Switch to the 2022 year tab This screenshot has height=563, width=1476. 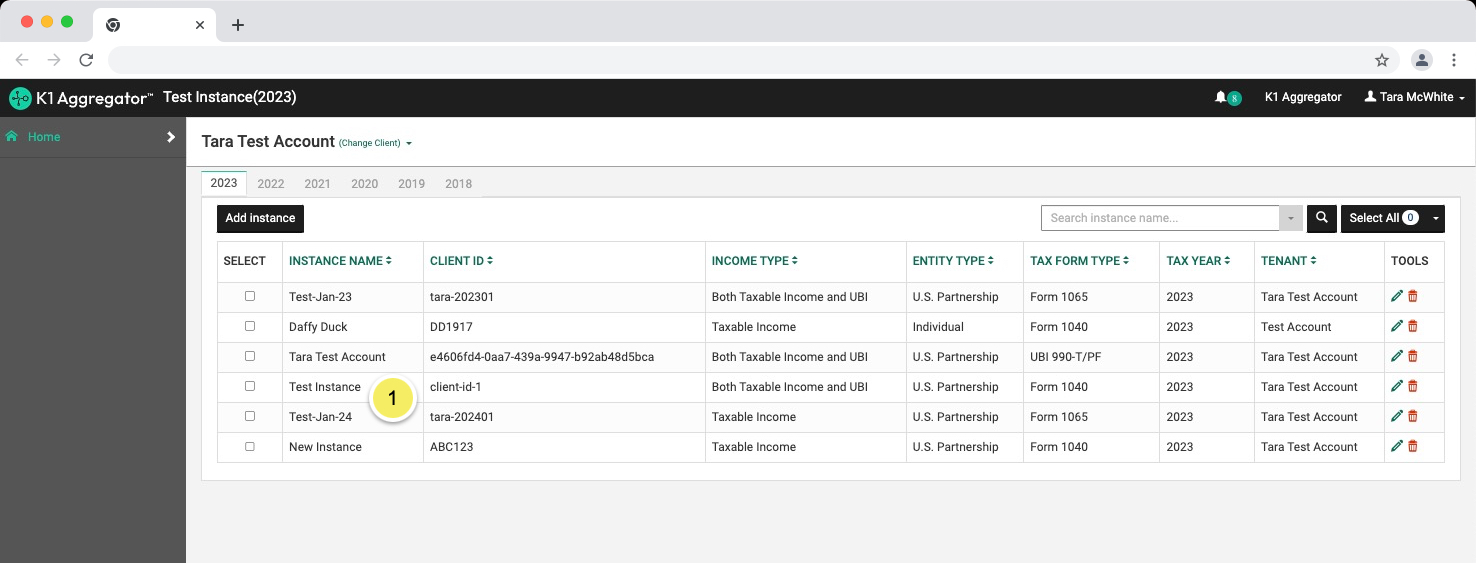point(270,184)
